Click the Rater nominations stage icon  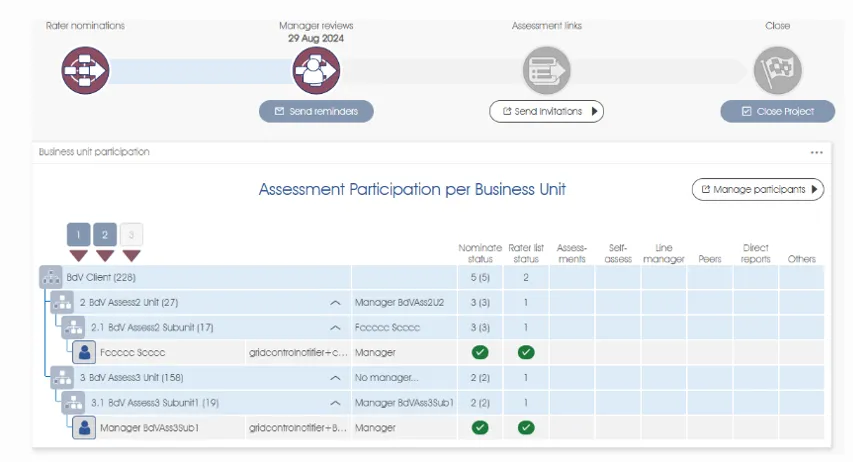click(85, 71)
